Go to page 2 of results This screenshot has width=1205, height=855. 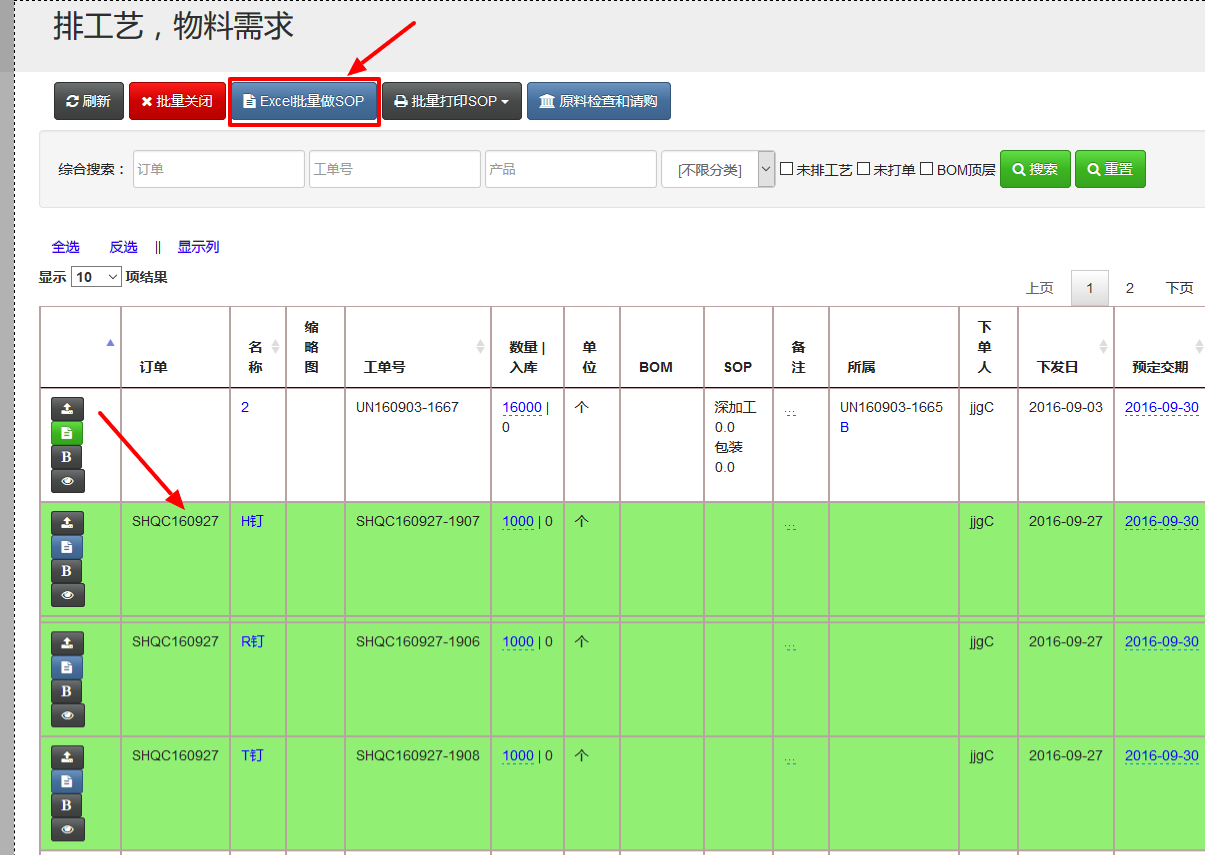(x=1130, y=288)
